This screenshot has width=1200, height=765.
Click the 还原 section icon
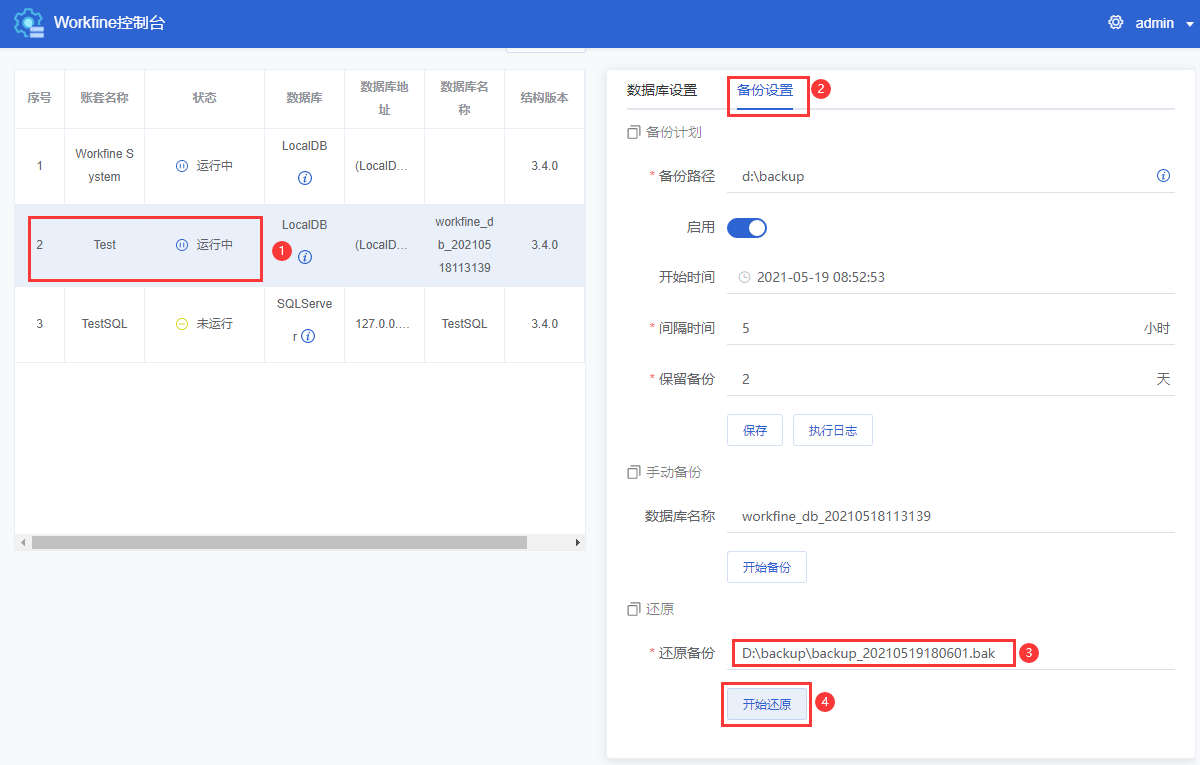633,609
